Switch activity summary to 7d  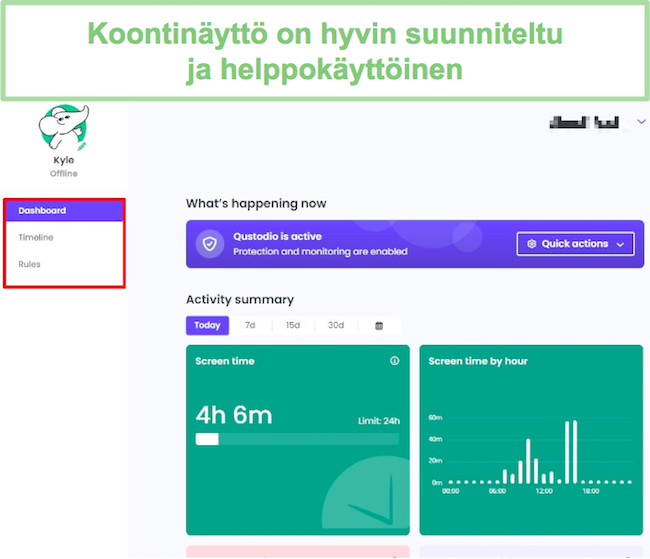click(250, 326)
